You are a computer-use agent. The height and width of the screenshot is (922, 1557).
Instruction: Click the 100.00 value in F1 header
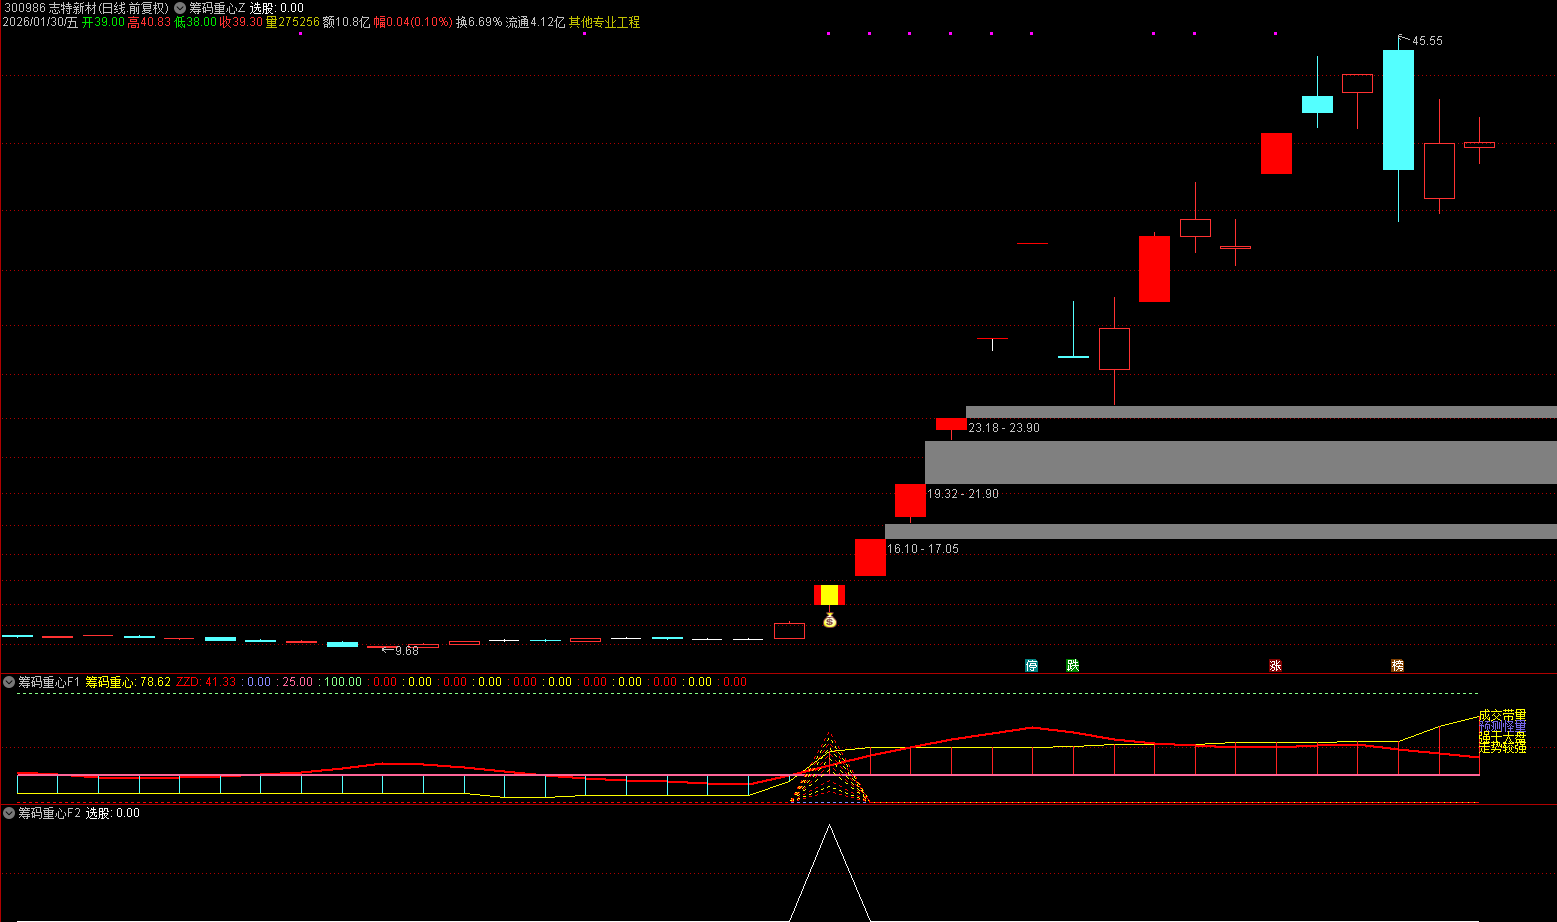click(343, 682)
